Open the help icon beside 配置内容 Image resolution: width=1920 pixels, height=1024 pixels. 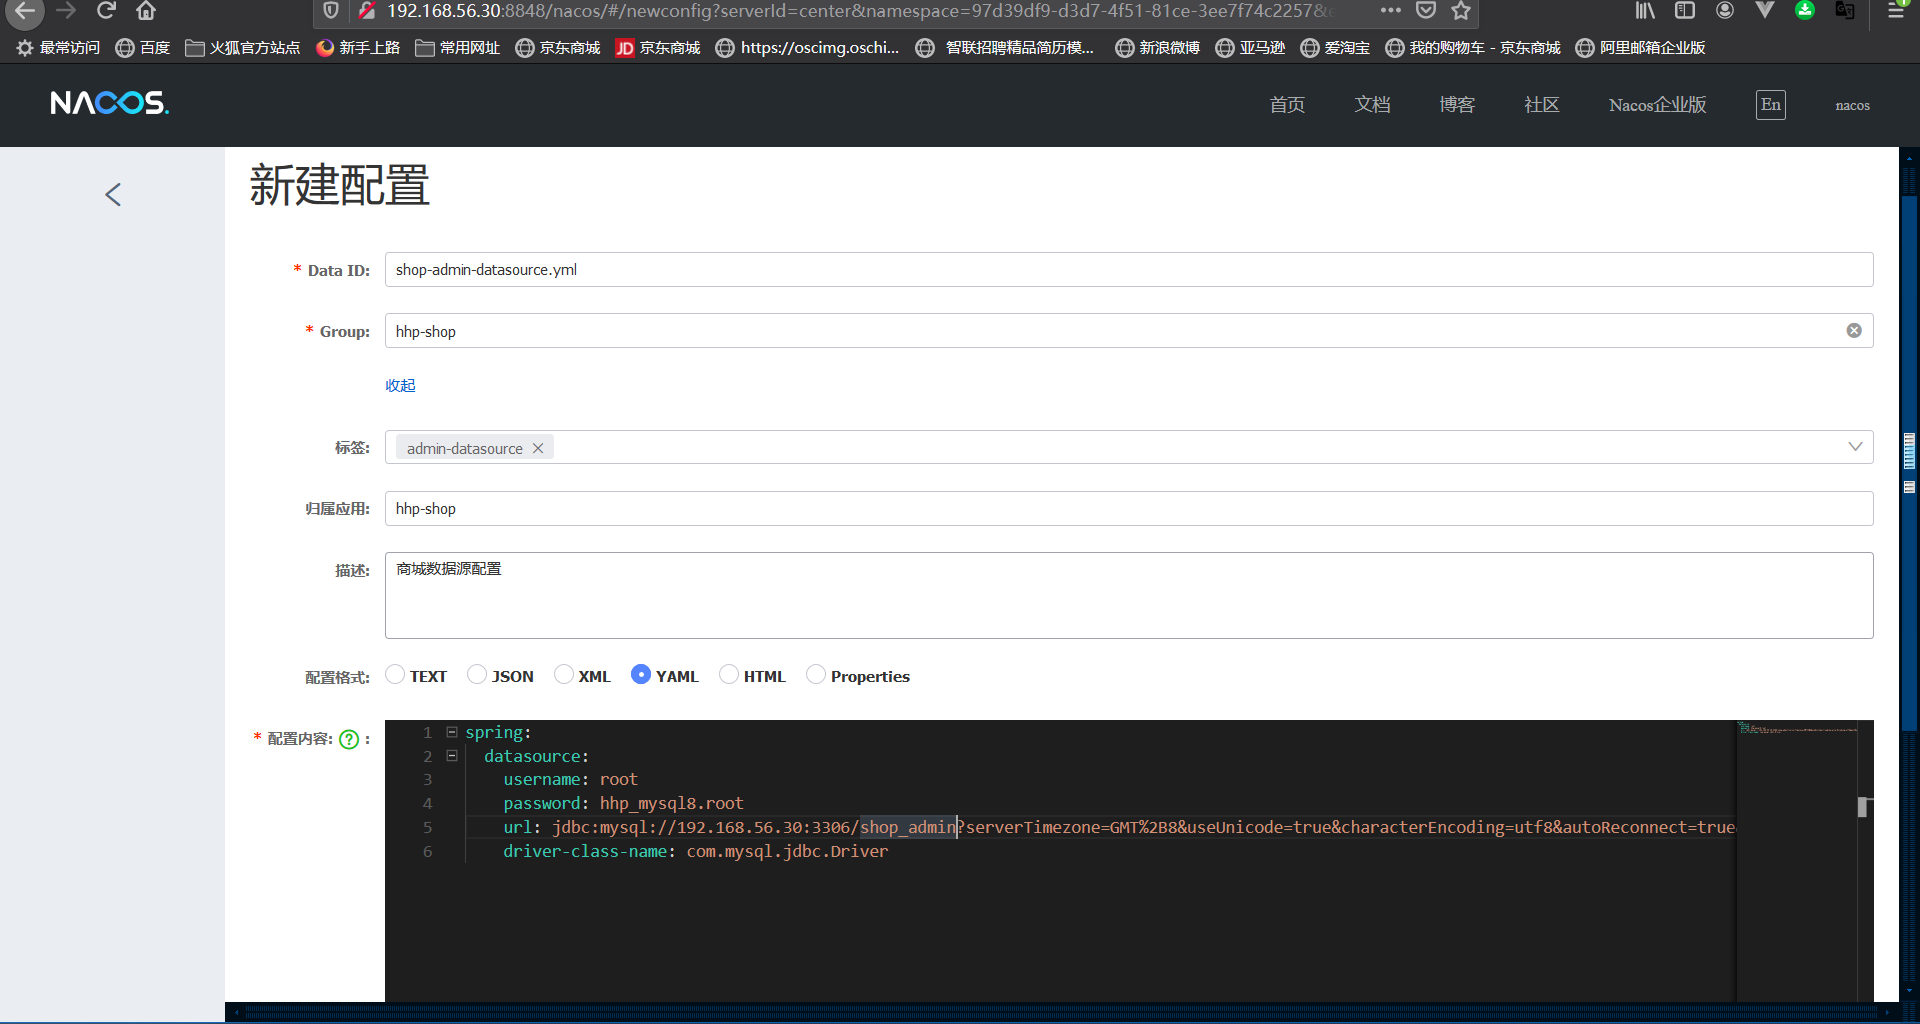(x=348, y=740)
